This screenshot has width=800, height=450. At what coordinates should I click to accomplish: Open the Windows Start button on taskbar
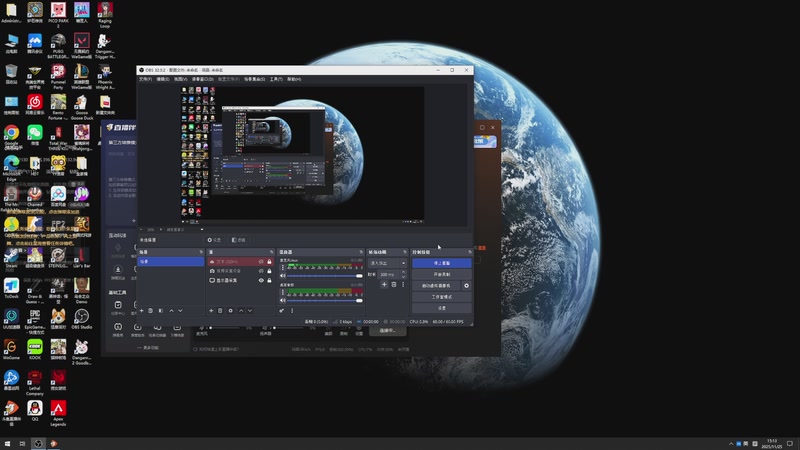pos(7,444)
